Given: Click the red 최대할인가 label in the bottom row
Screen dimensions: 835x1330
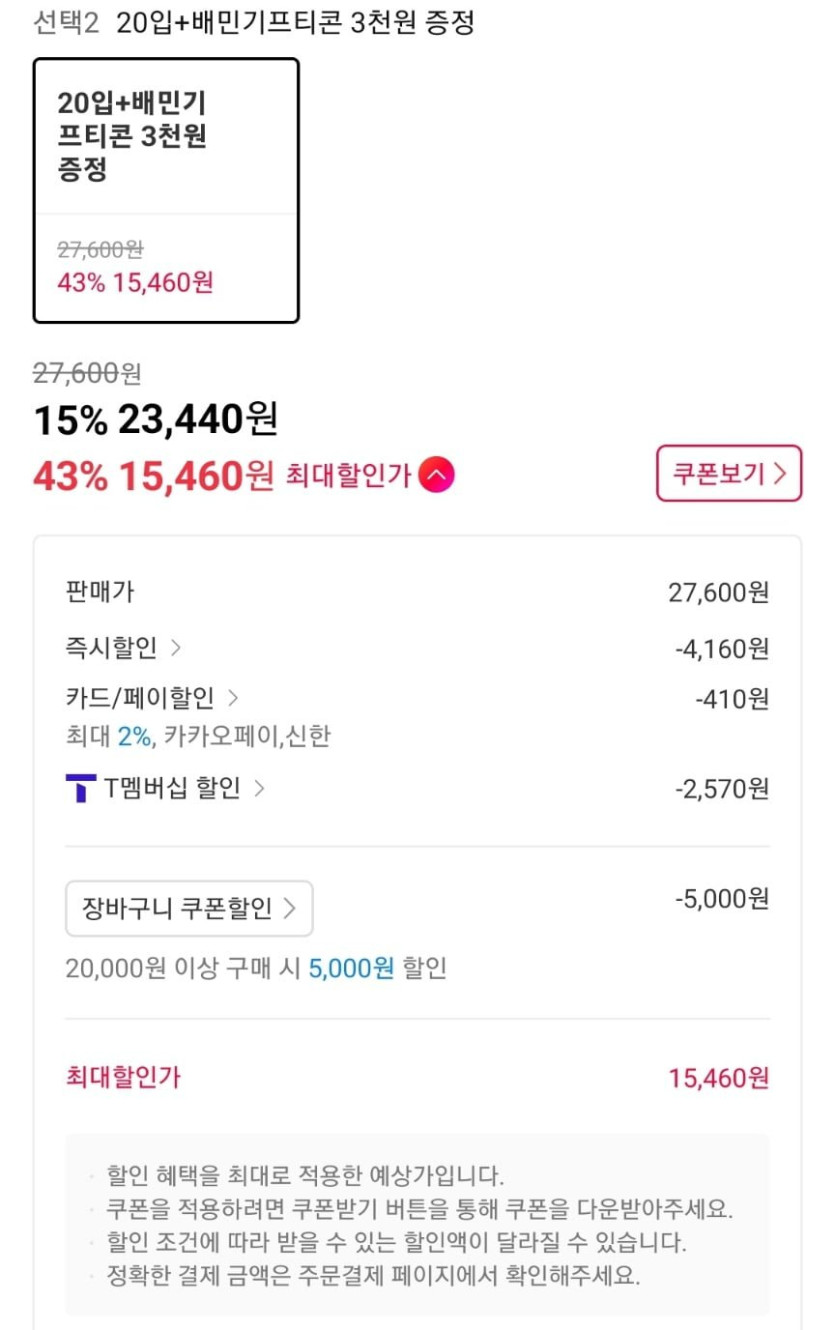Looking at the screenshot, I should click(123, 1077).
